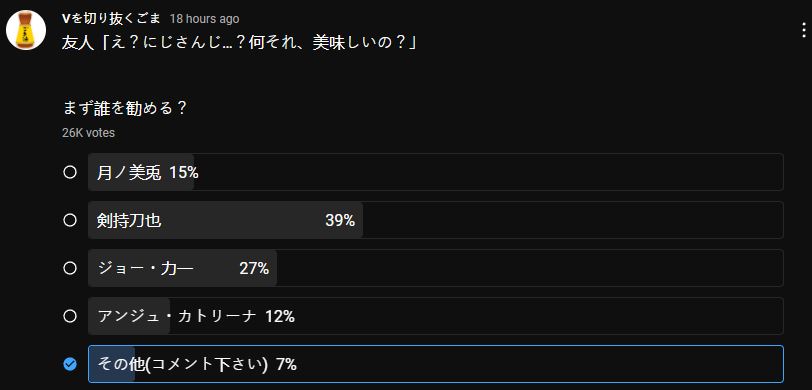Choose the radio circle beside ジョー・力一
This screenshot has height=390, width=812.
(70, 268)
